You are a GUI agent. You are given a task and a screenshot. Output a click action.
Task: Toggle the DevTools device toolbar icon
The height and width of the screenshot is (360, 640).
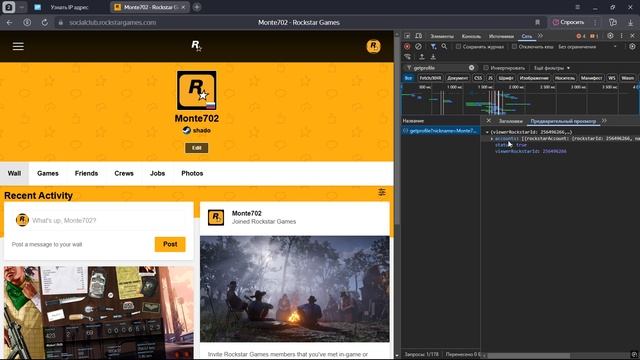(418, 36)
